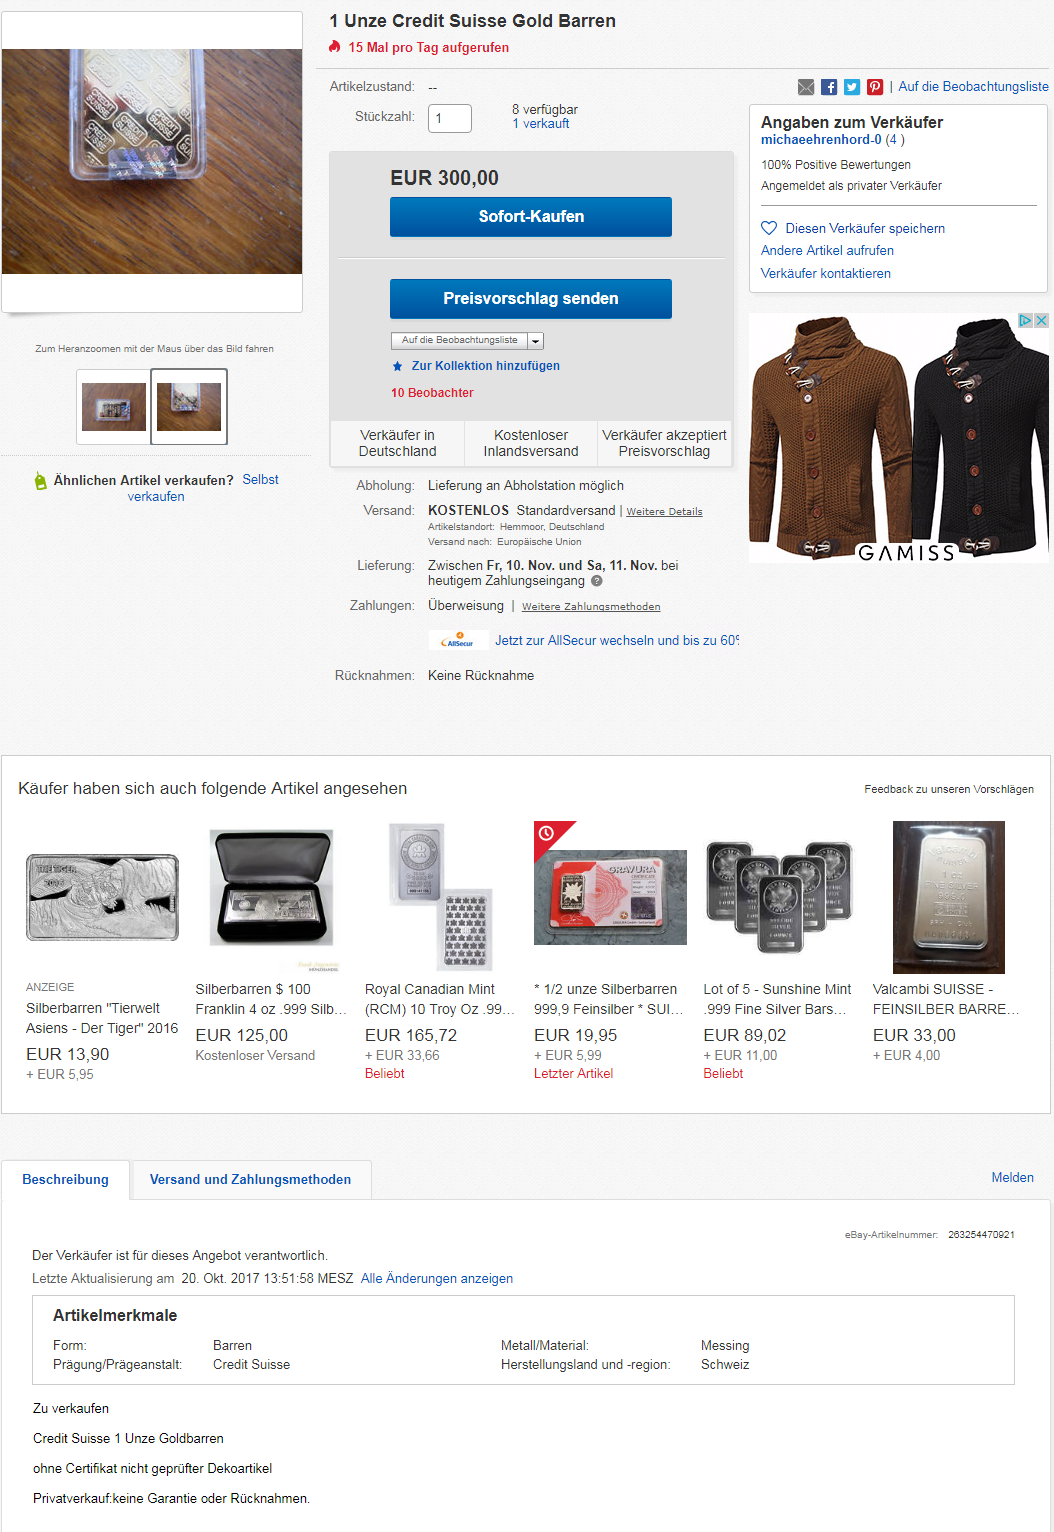1054x1532 pixels.
Task: Select the second gold bar thumbnail
Action: click(x=189, y=407)
